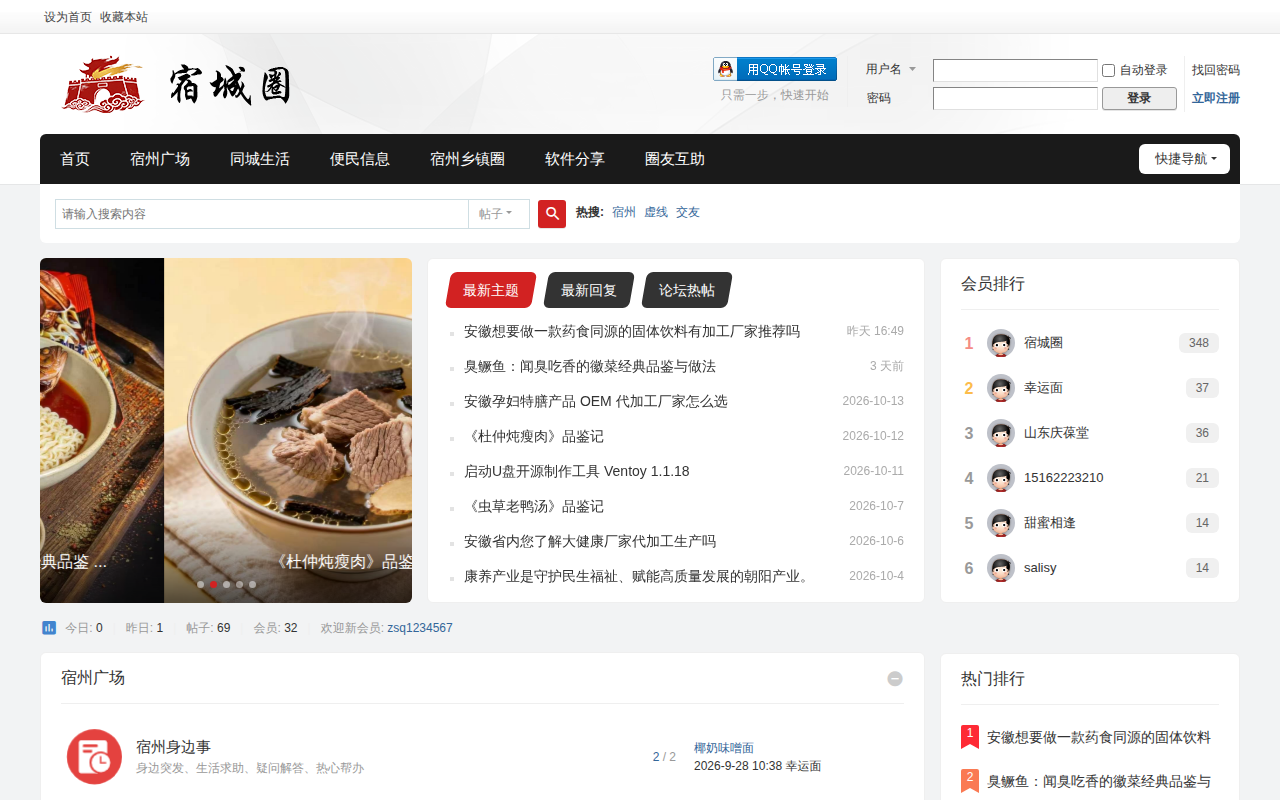Viewport: 1280px width, 800px height.
Task: Open avatar of member 15162223210
Action: click(x=1001, y=478)
